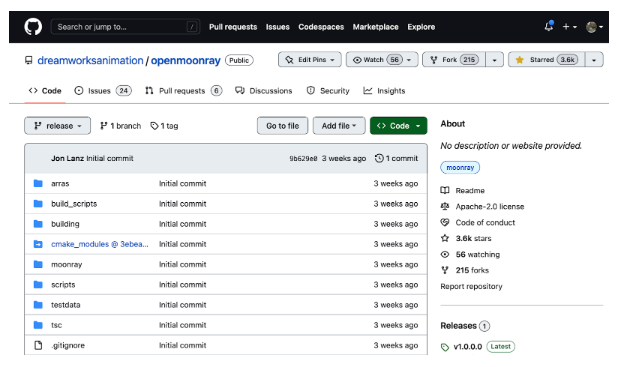Viewport: 621px width, 367px height.
Task: Open user avatar profile menu
Action: [594, 27]
